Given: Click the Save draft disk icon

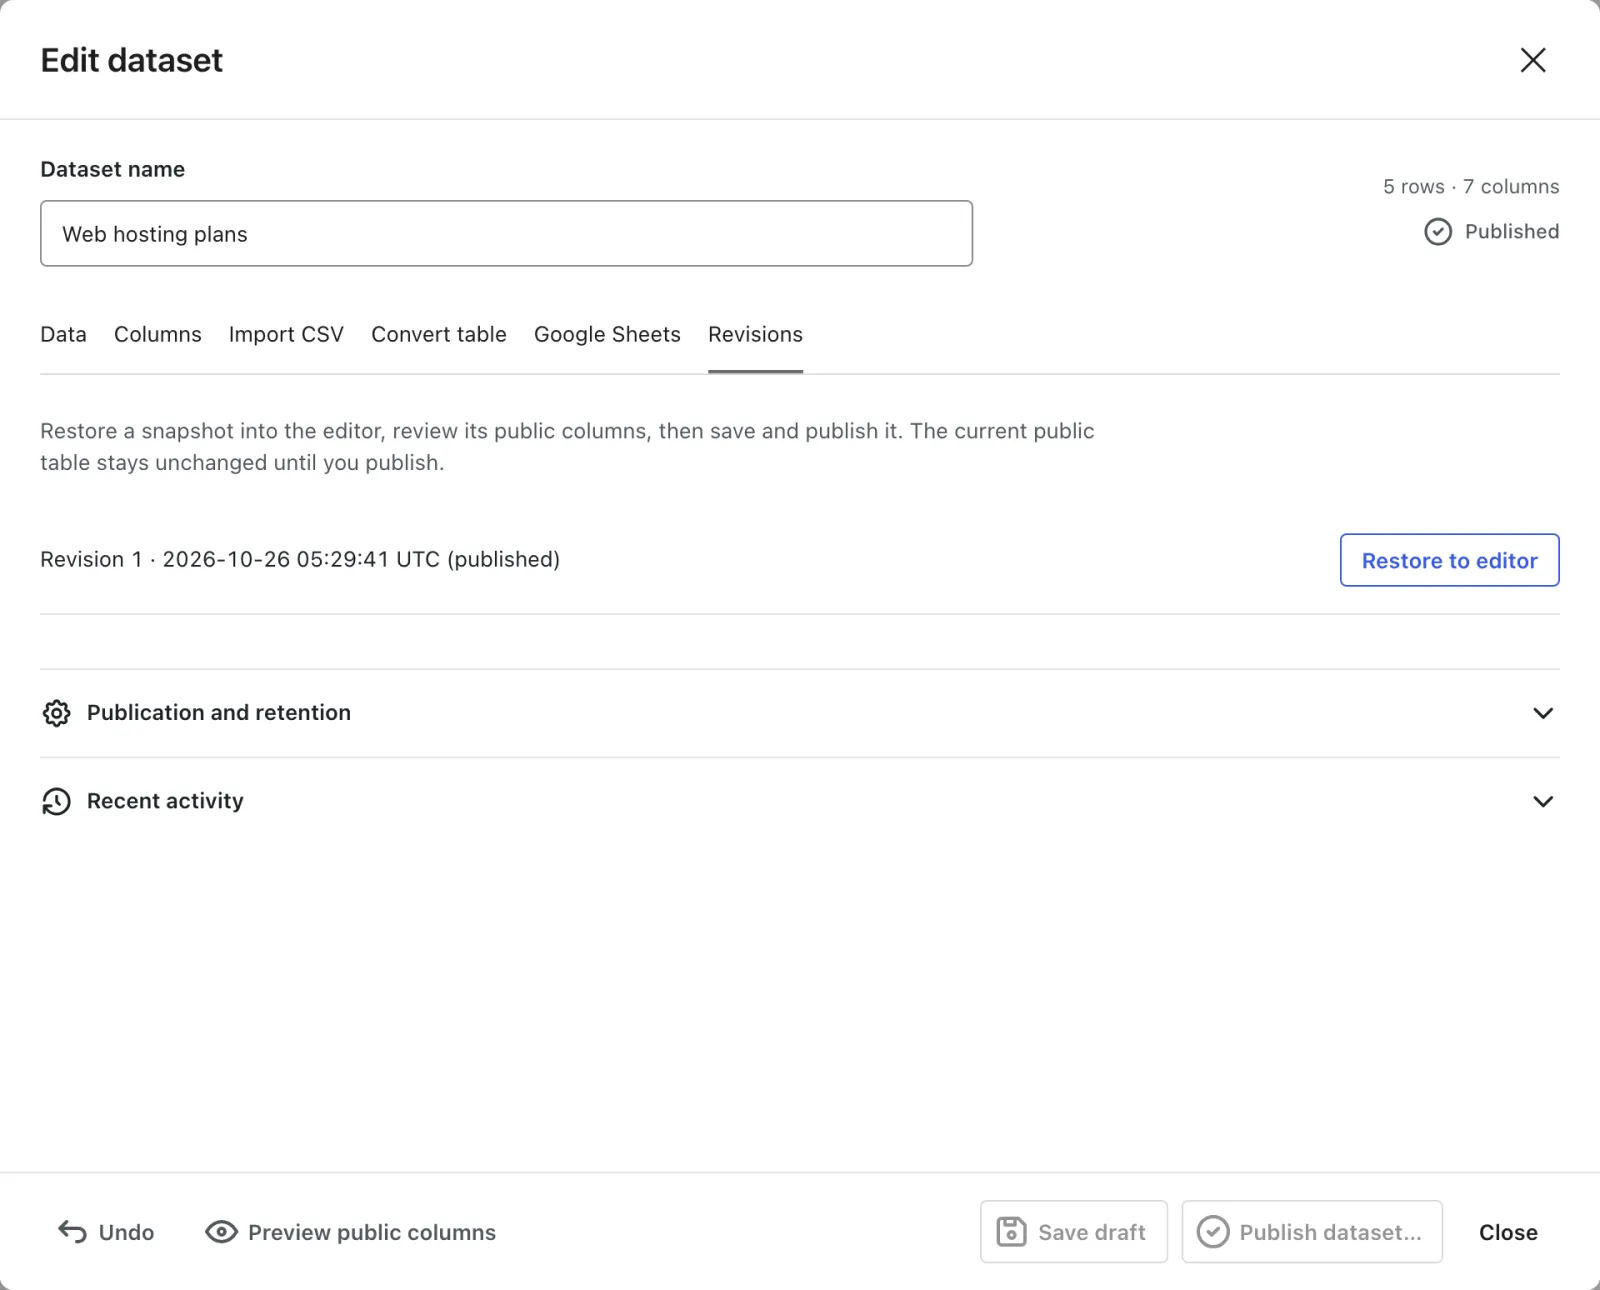Looking at the screenshot, I should [1011, 1232].
